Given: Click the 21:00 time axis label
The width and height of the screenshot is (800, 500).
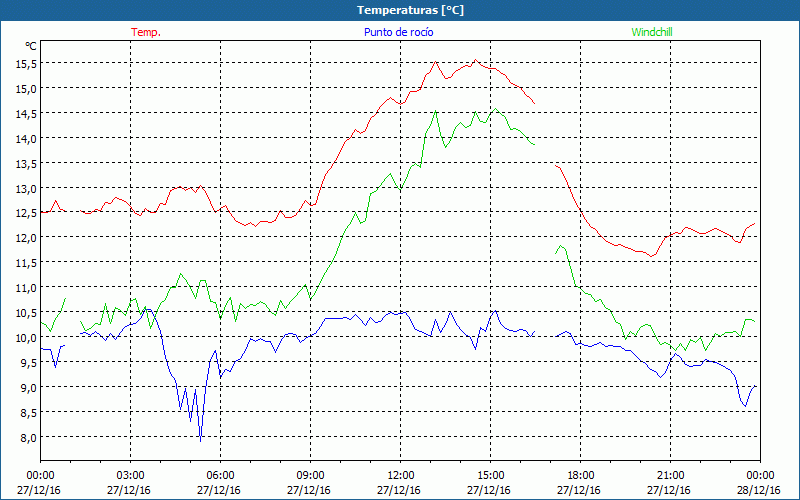Looking at the screenshot, I should [670, 476].
